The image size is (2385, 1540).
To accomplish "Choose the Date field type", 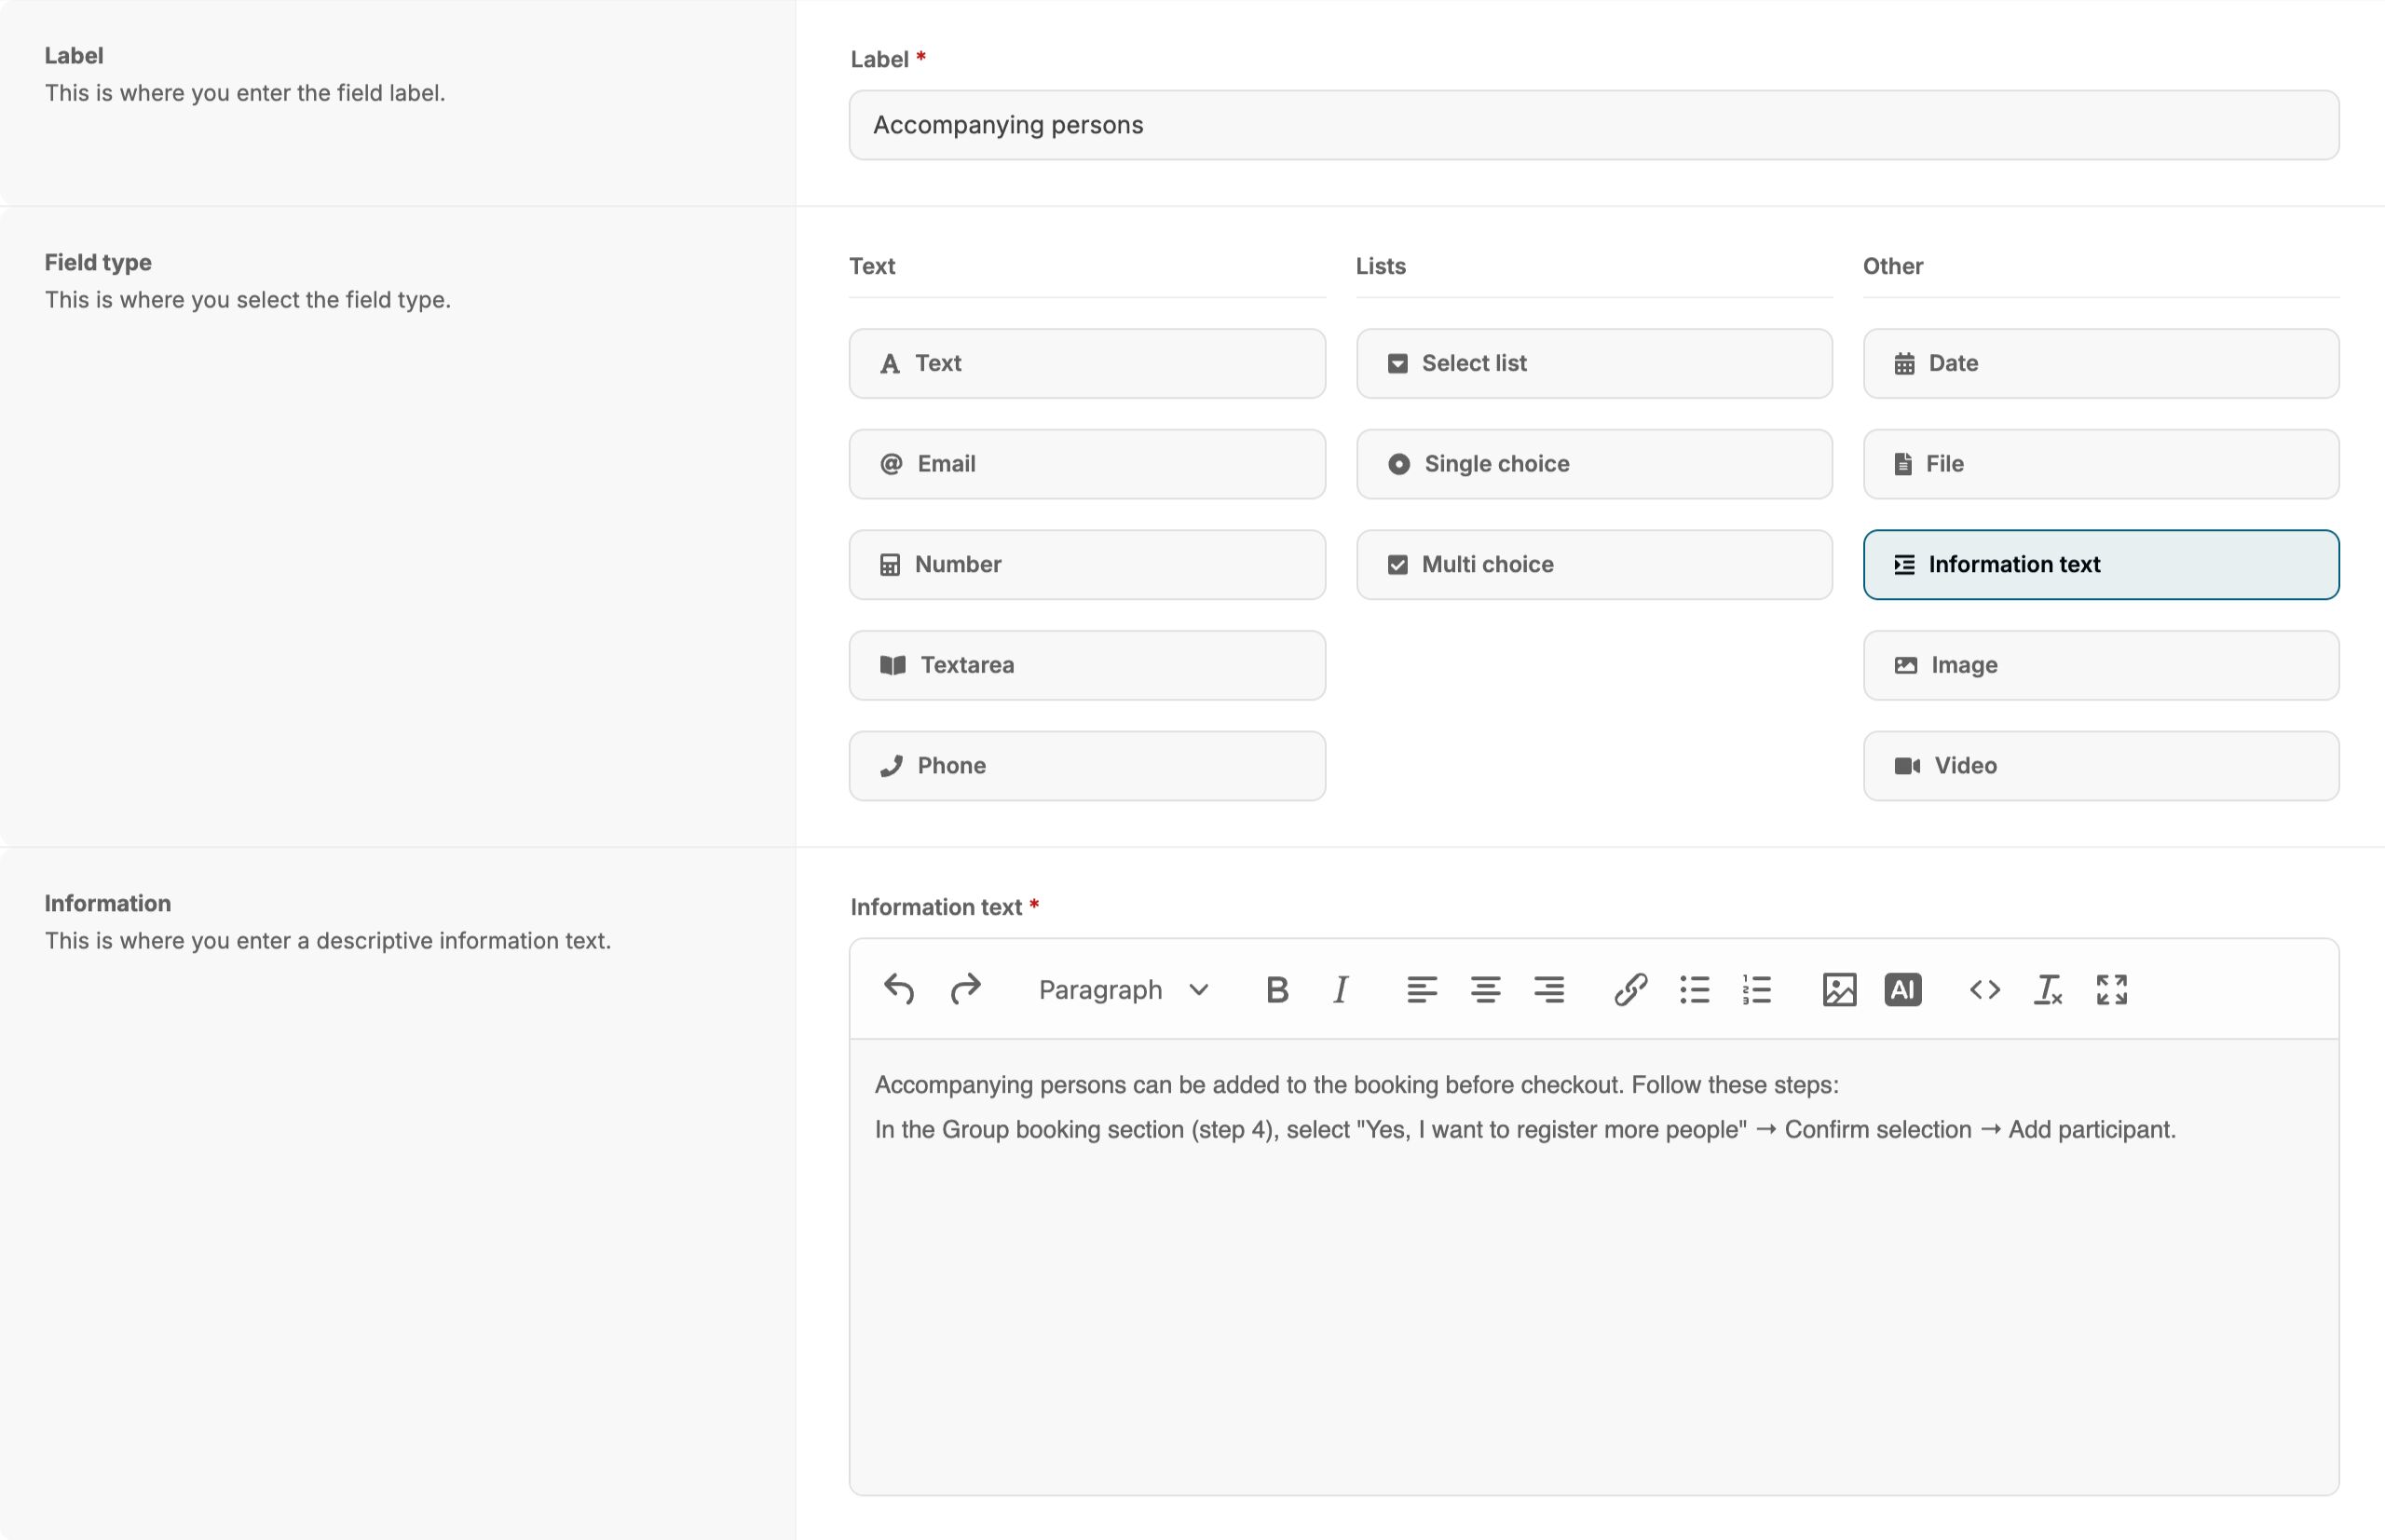I will pos(2100,363).
